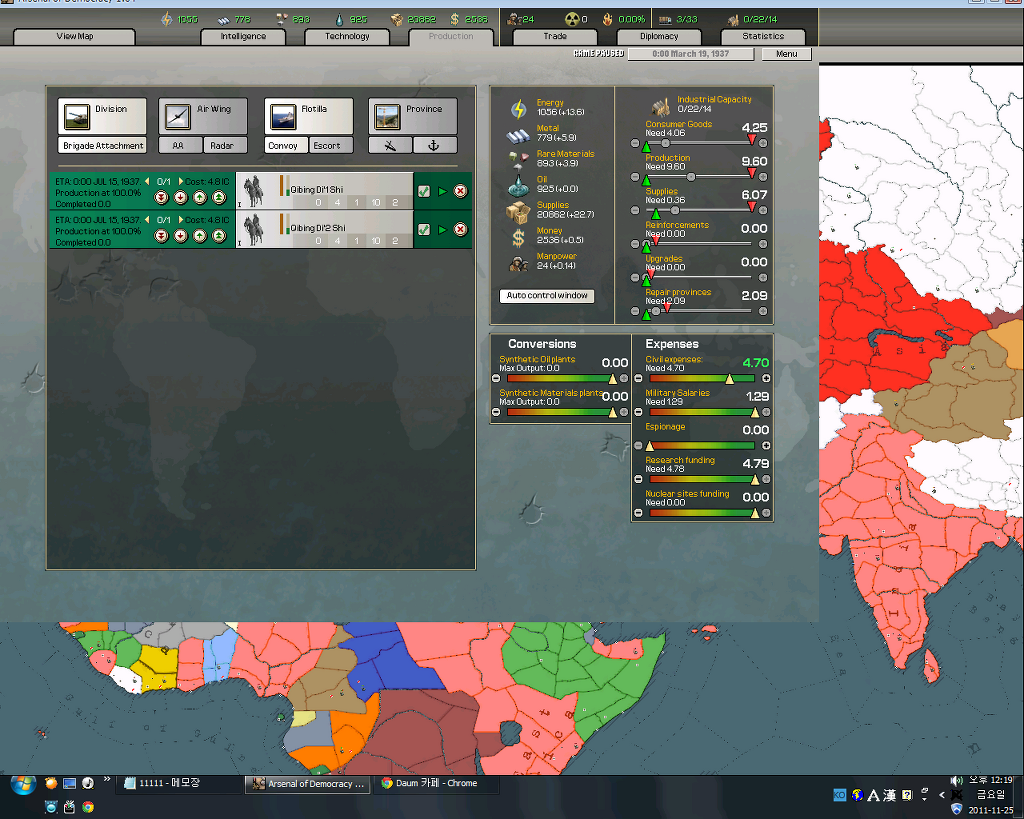The height and width of the screenshot is (819, 1024).
Task: Open the Trade tab
Action: pos(555,37)
